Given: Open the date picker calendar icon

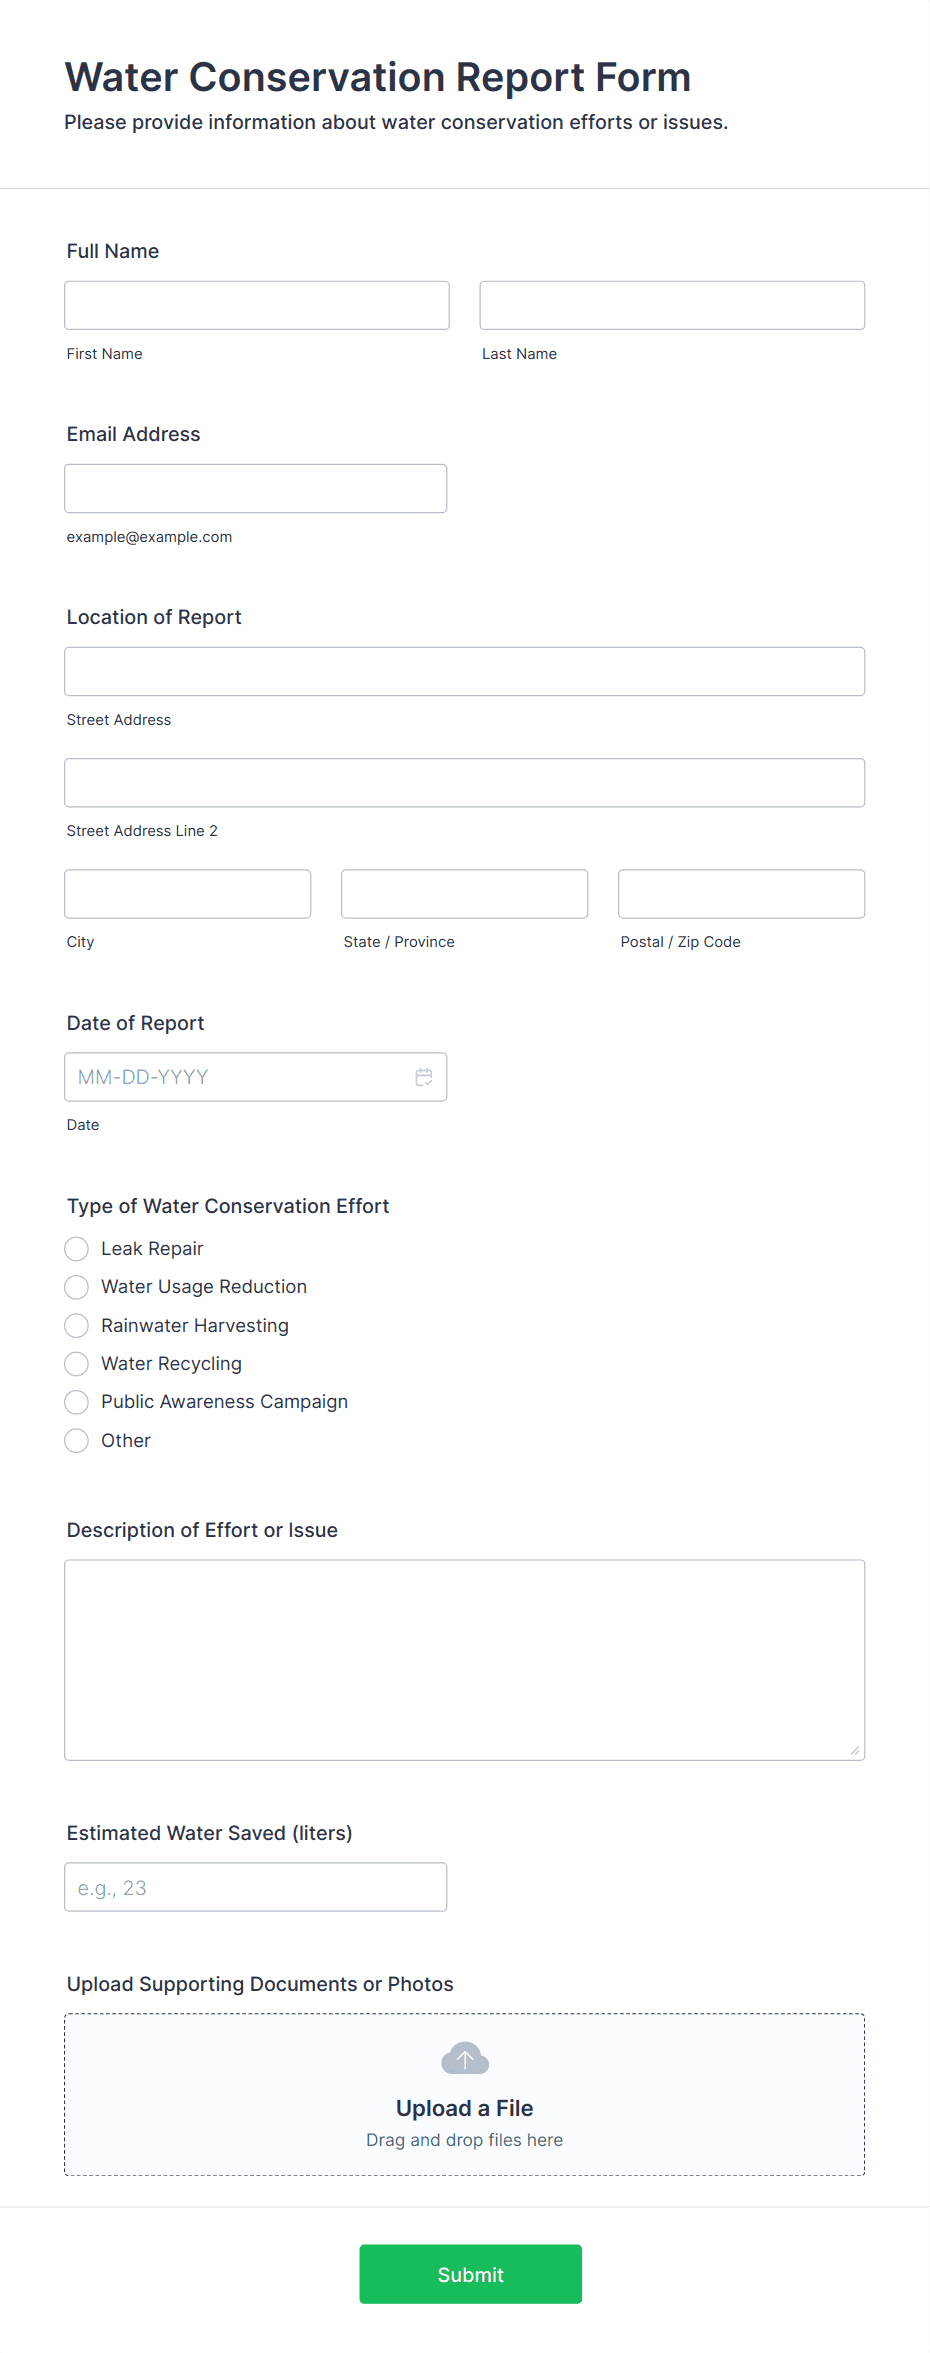Looking at the screenshot, I should (x=424, y=1077).
